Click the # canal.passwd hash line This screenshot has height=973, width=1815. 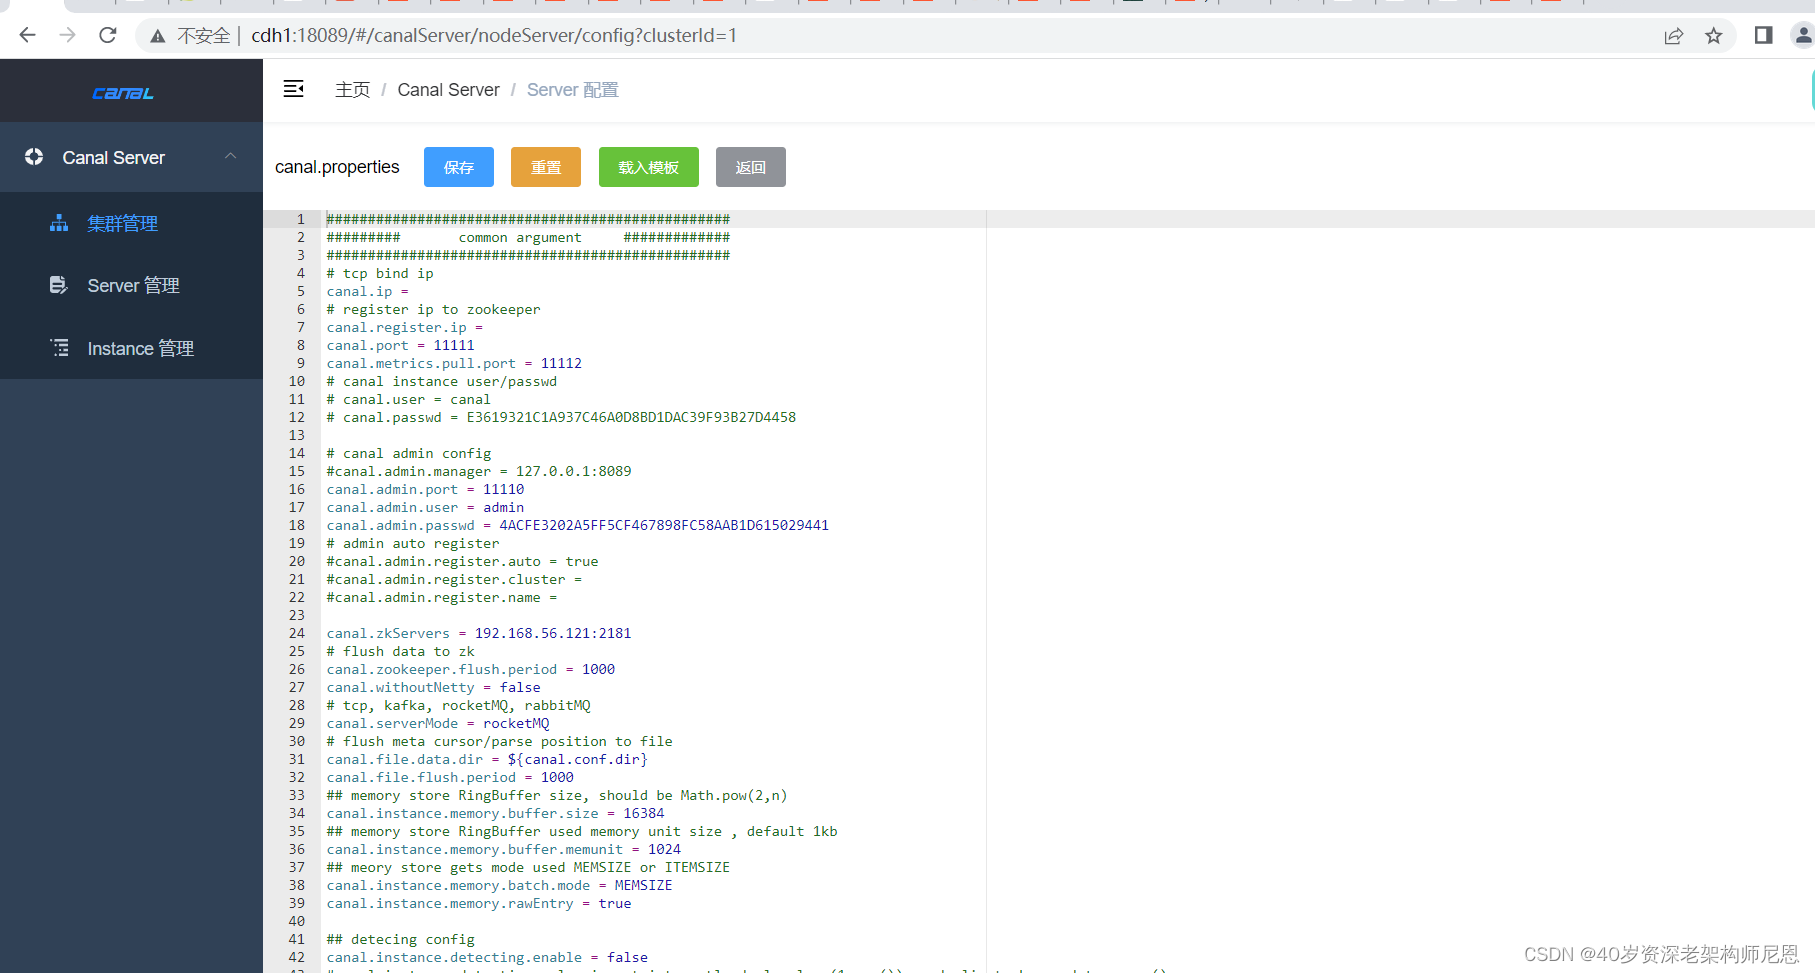(561, 417)
